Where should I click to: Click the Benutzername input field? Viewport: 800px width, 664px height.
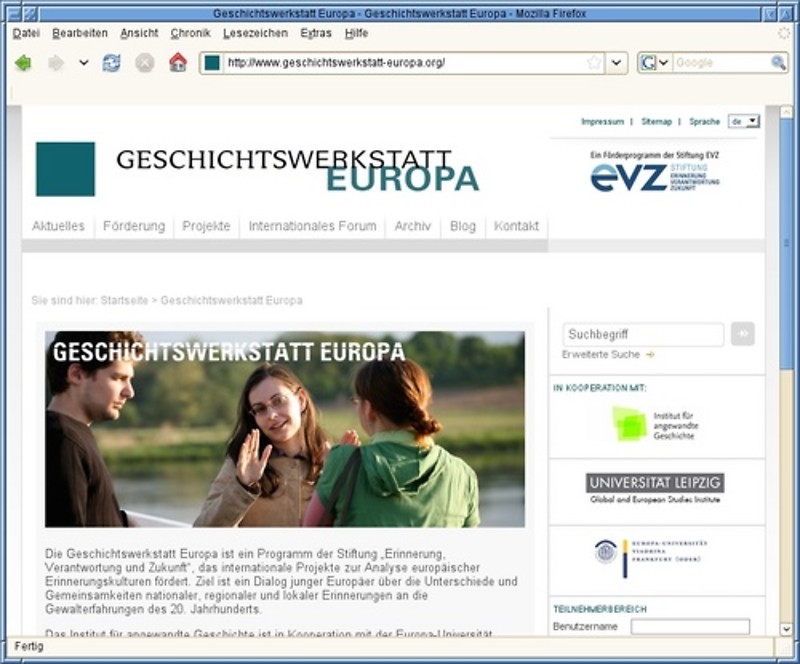(x=690, y=626)
